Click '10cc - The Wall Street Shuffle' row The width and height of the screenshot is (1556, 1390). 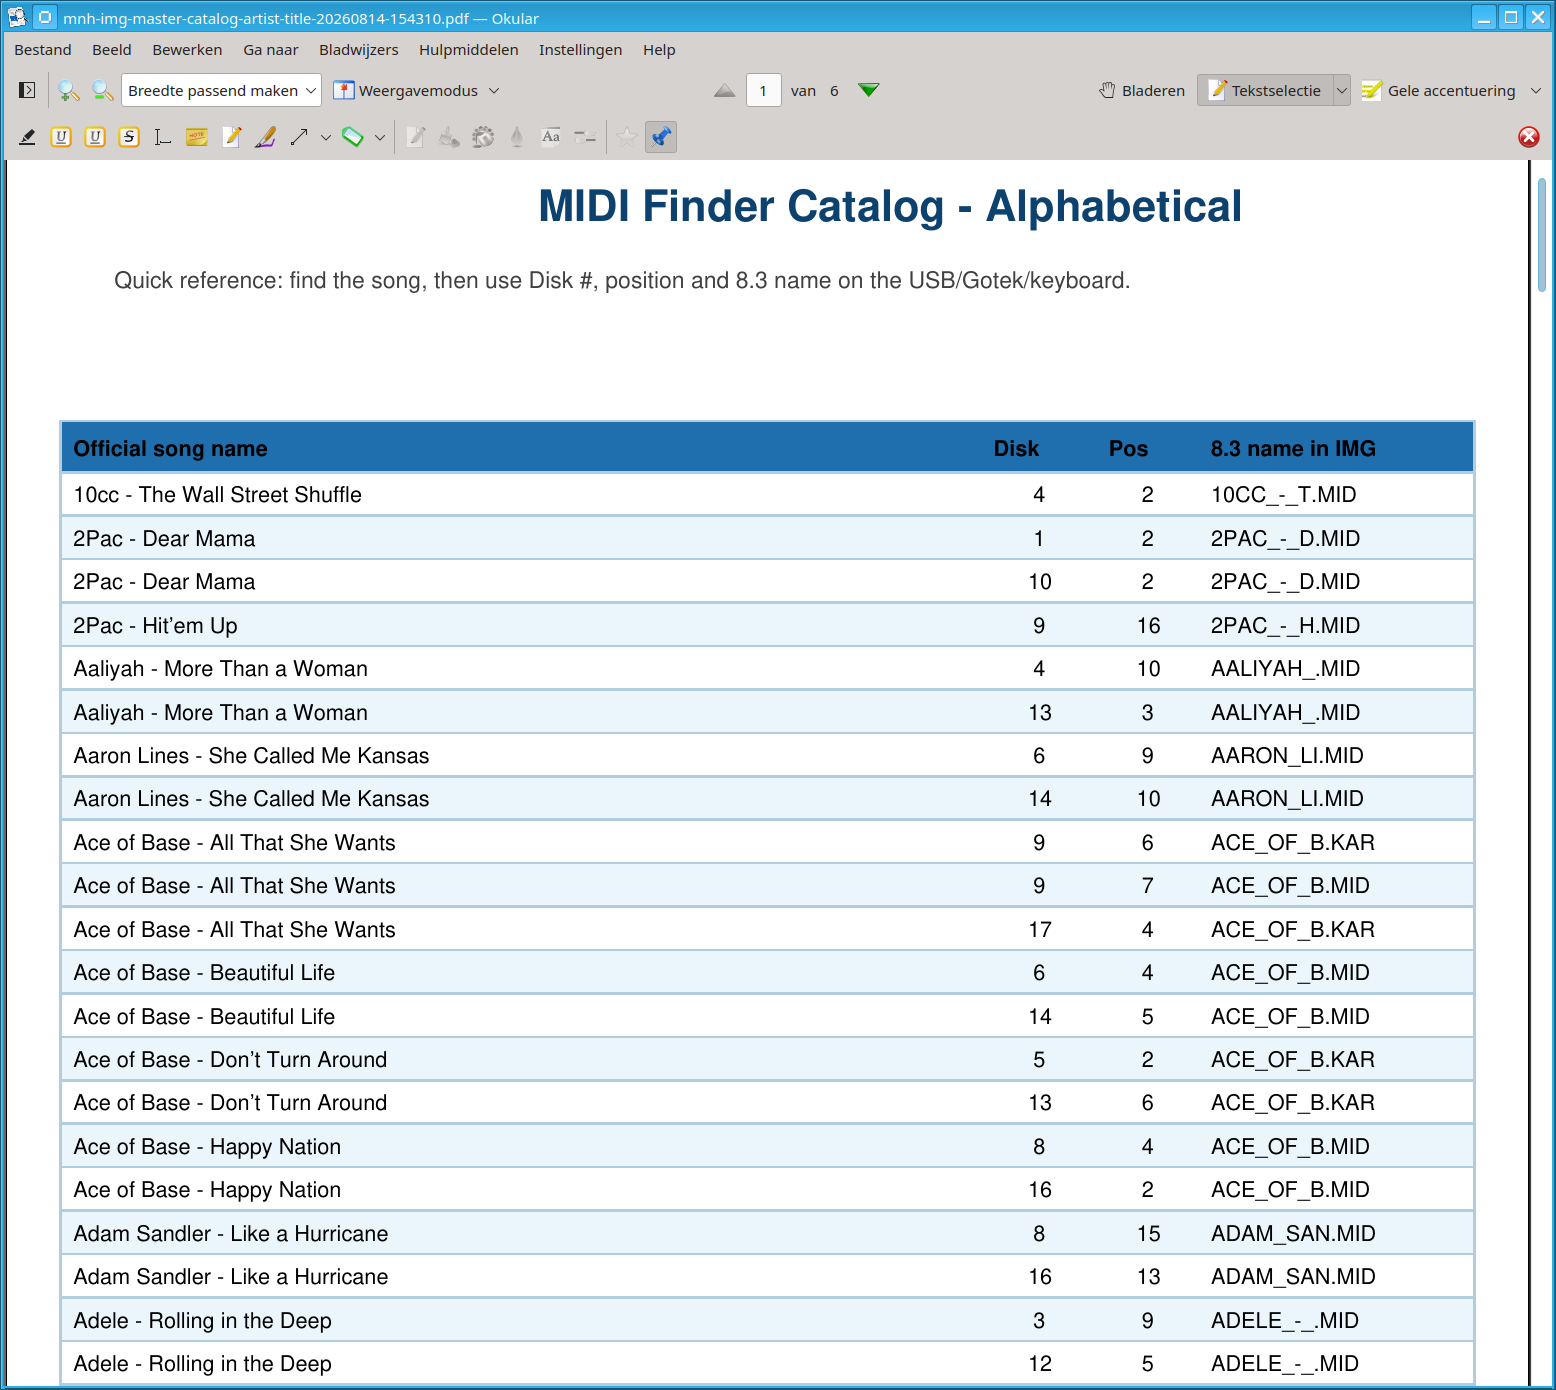[x=767, y=495]
